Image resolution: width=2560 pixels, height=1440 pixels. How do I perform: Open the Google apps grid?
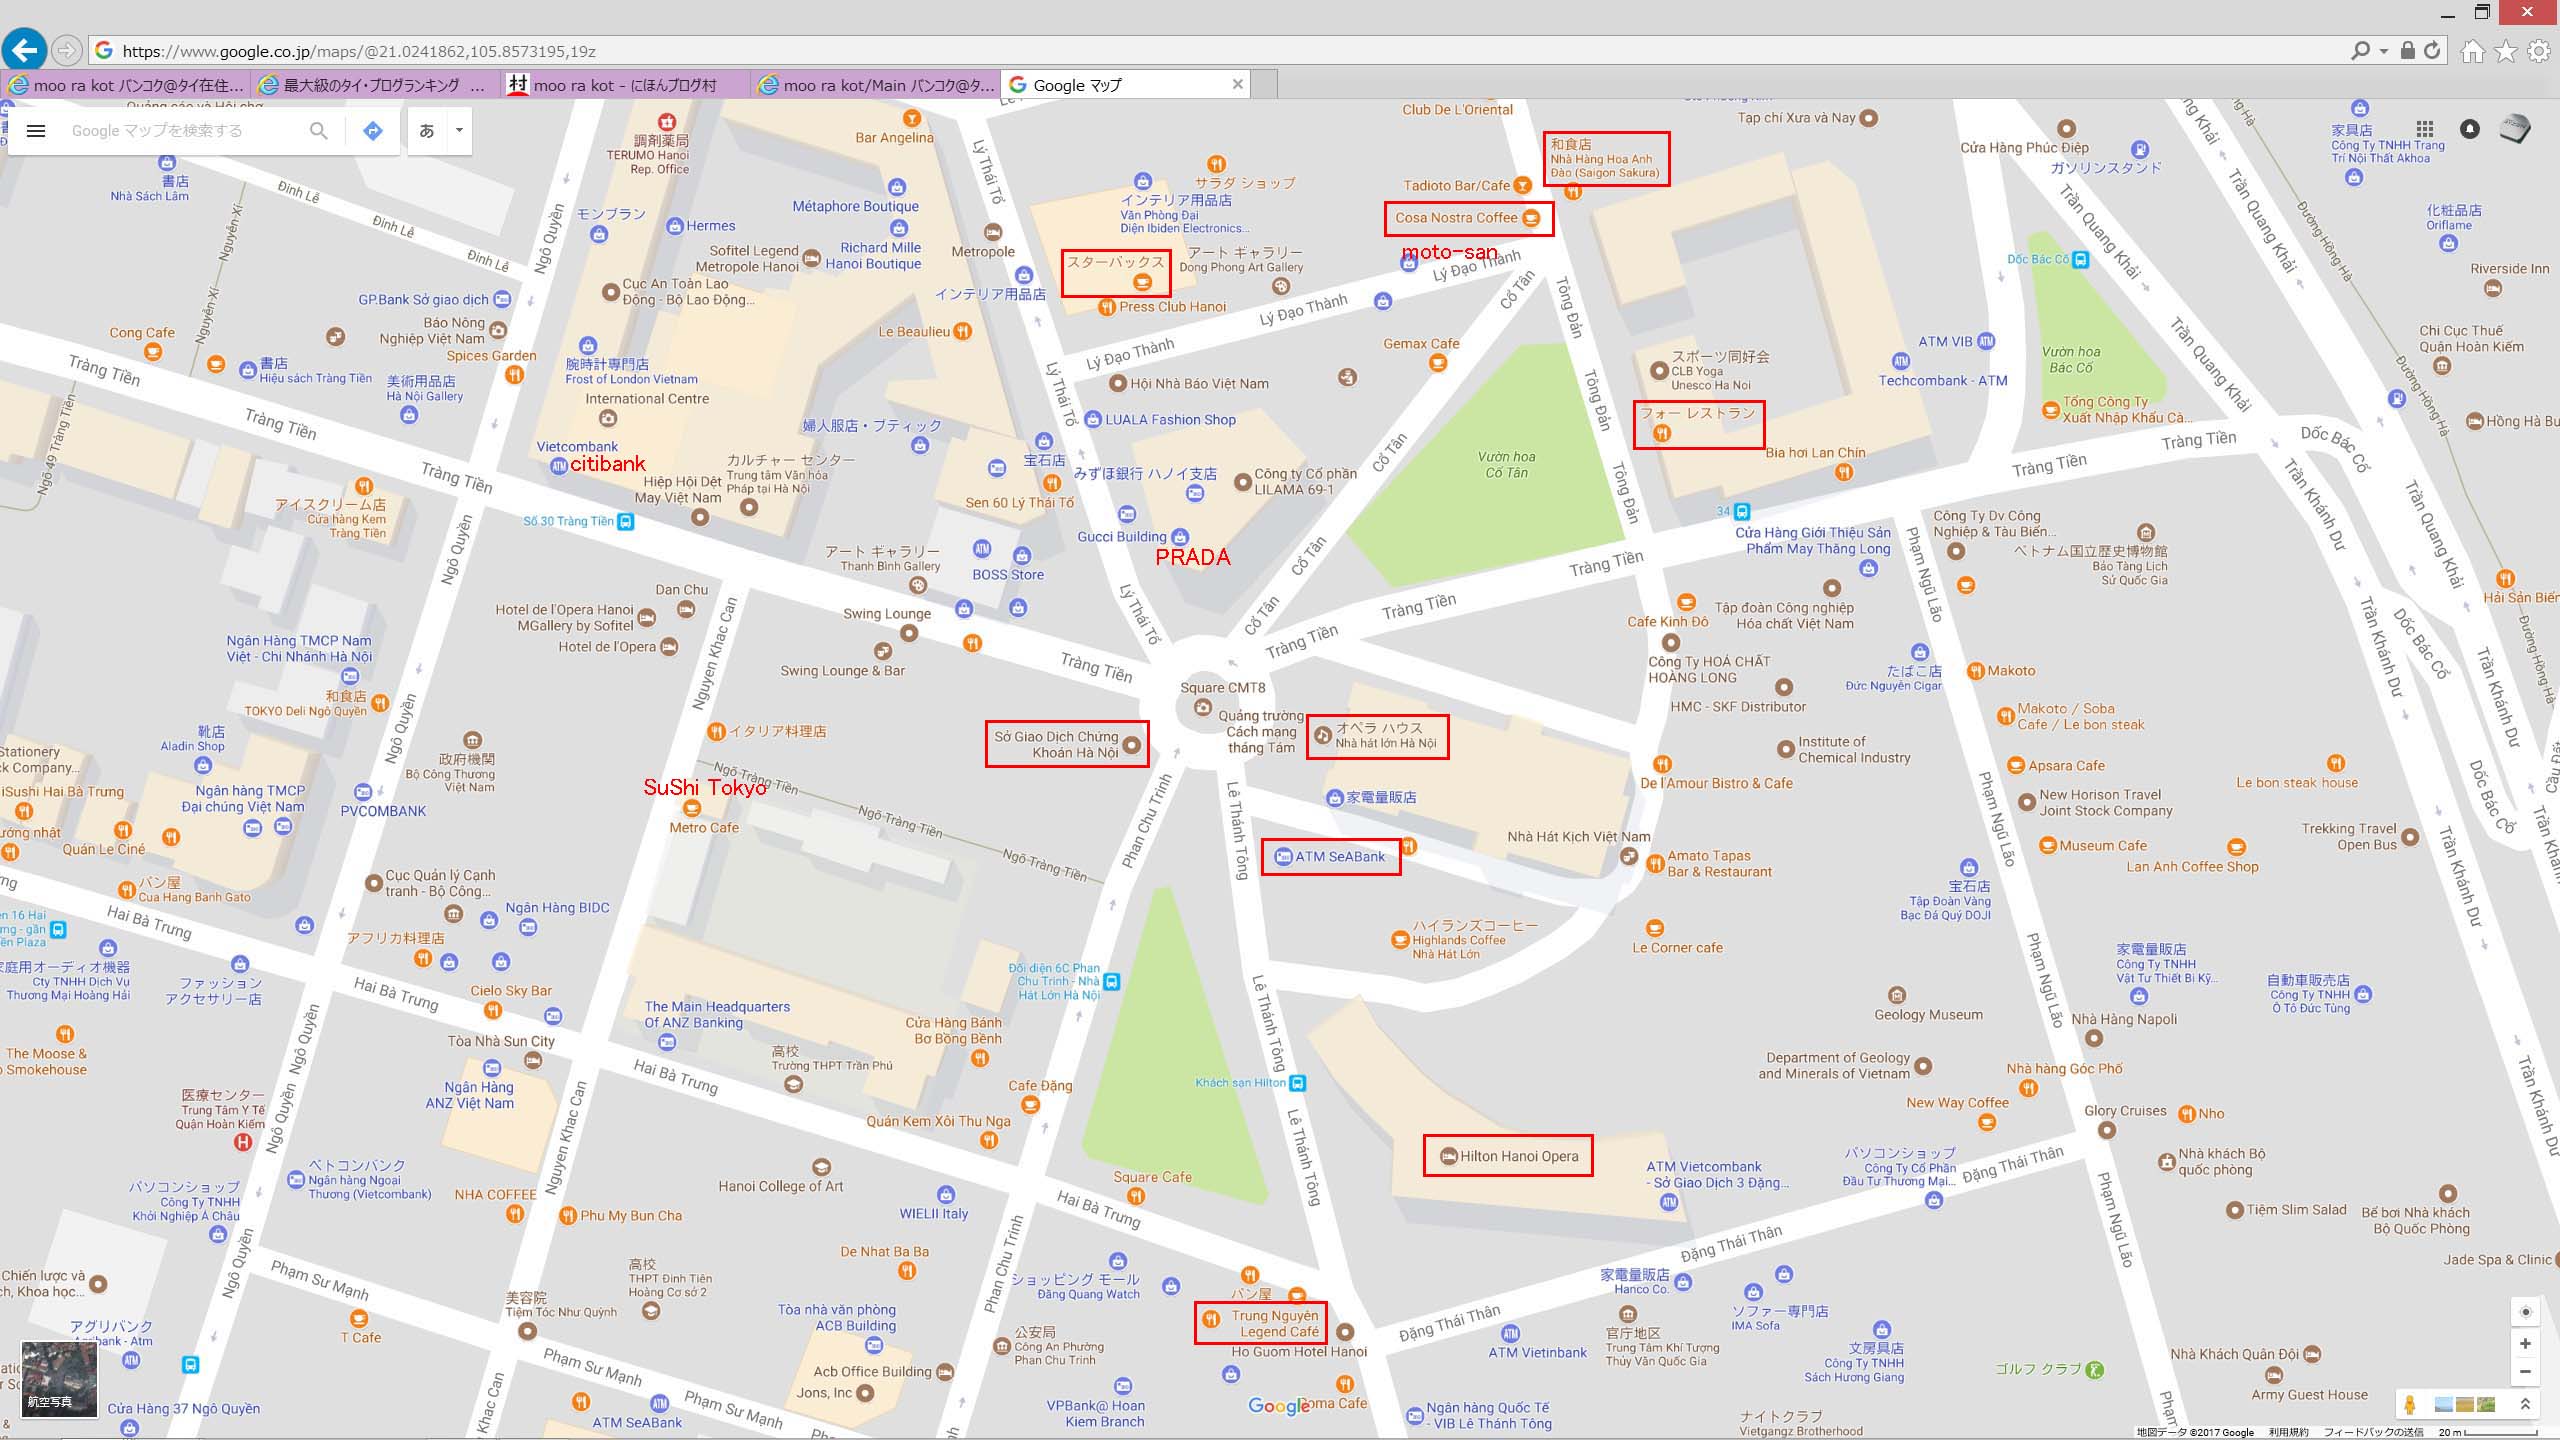click(2425, 129)
